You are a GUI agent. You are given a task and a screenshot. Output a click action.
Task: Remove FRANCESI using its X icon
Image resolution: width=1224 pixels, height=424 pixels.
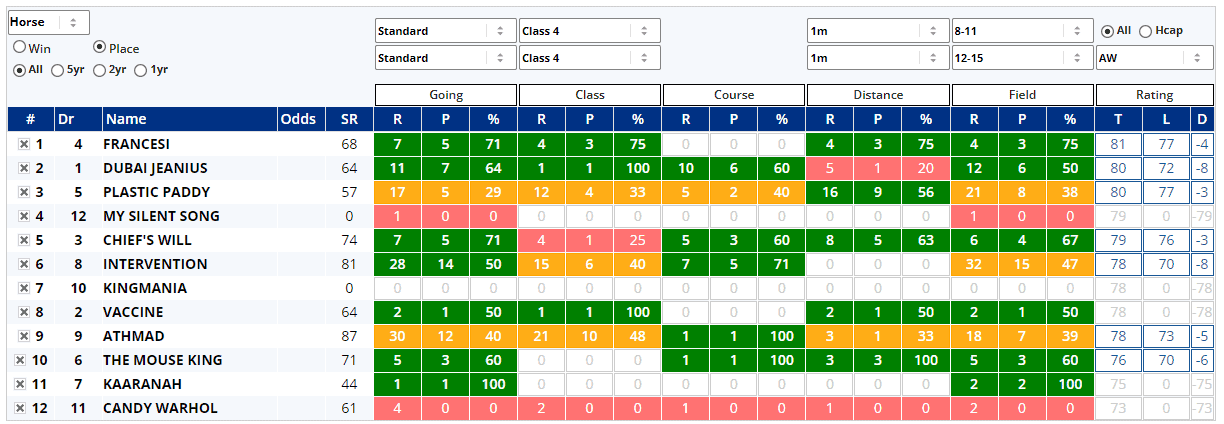click(x=23, y=144)
